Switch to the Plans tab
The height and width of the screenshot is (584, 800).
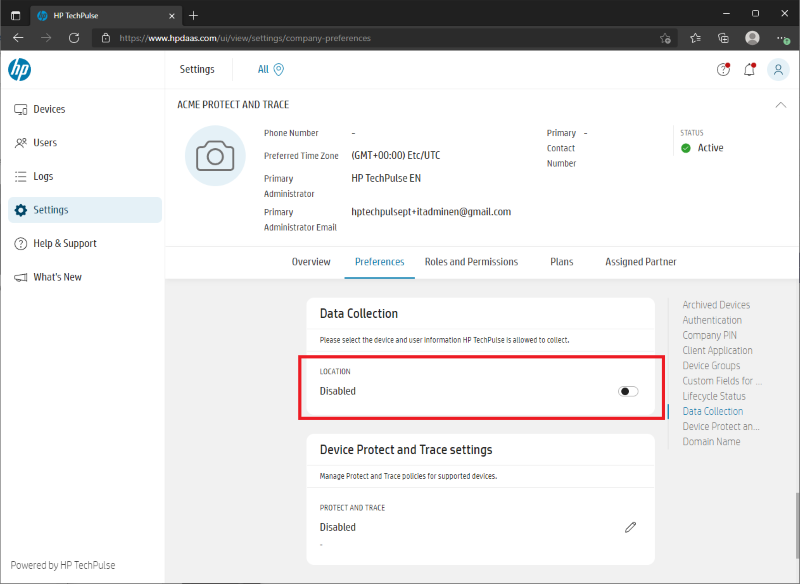tap(561, 261)
